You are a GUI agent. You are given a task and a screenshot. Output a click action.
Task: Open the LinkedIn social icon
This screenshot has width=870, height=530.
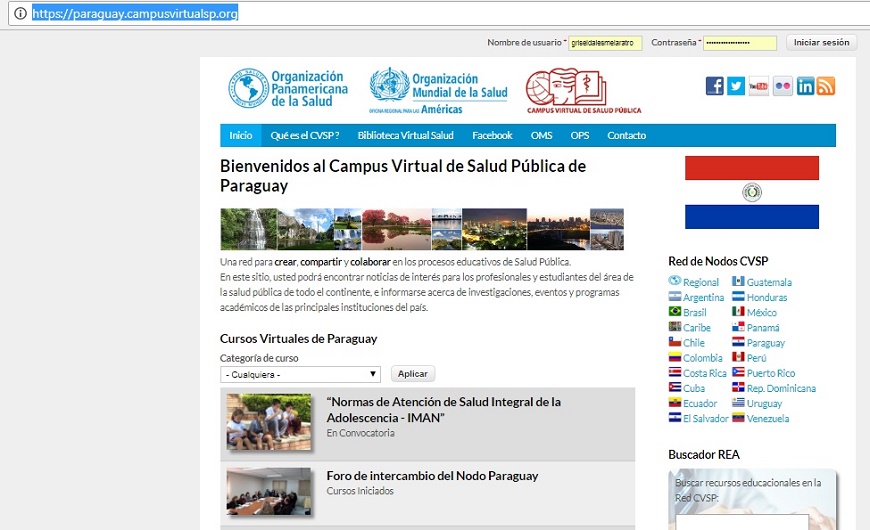[x=805, y=86]
